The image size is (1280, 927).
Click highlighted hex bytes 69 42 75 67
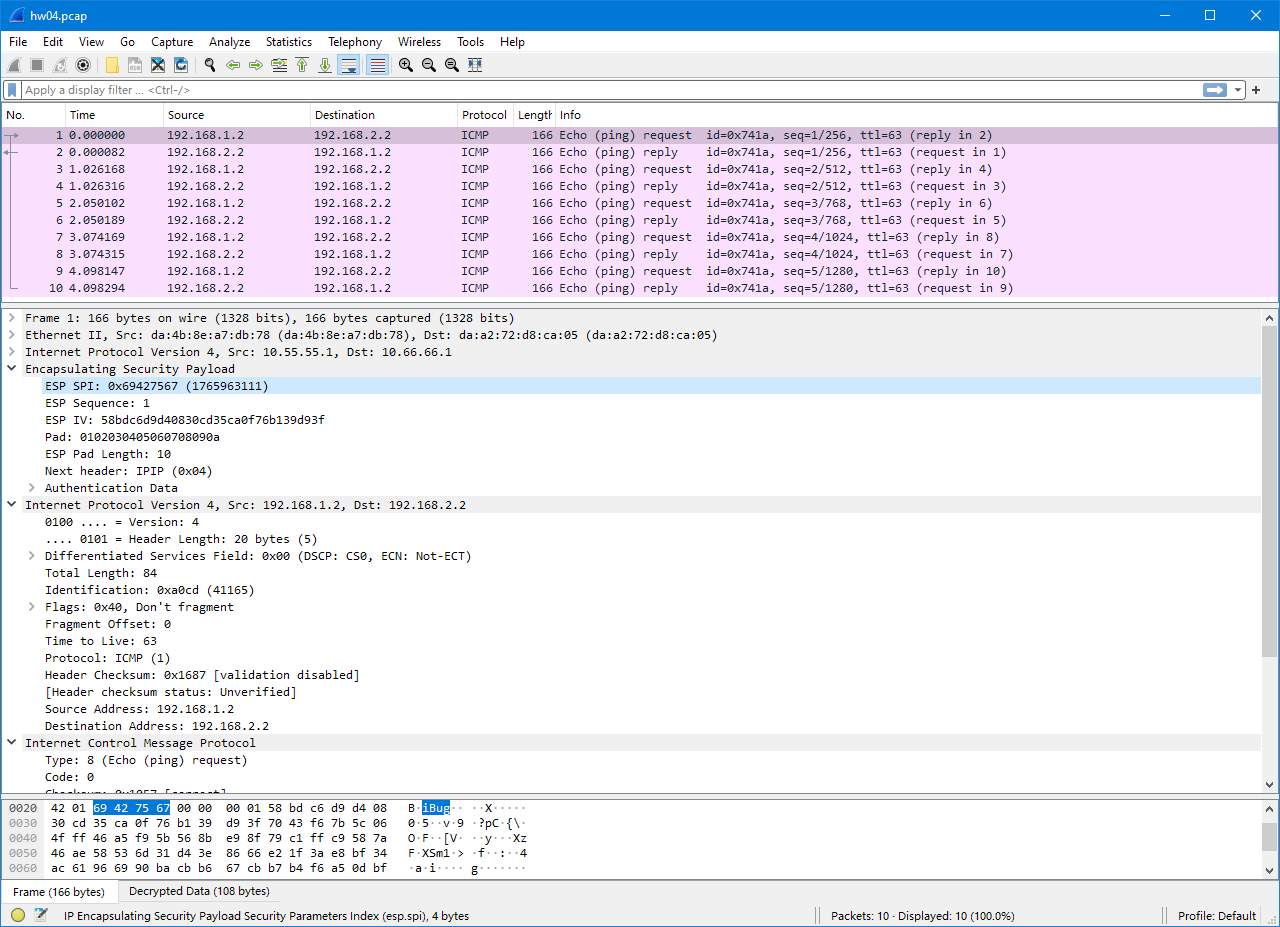(132, 807)
